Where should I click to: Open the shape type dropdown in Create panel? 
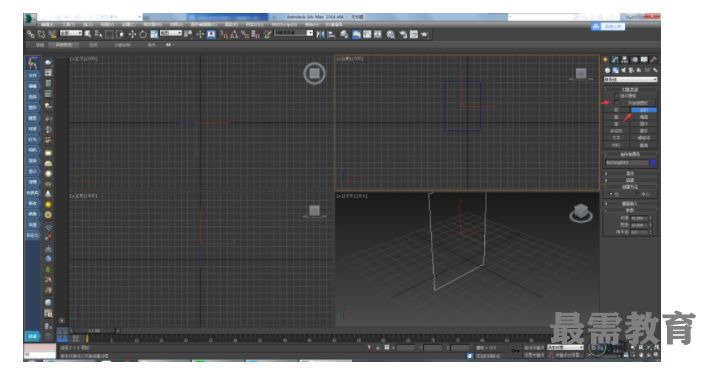click(x=630, y=80)
